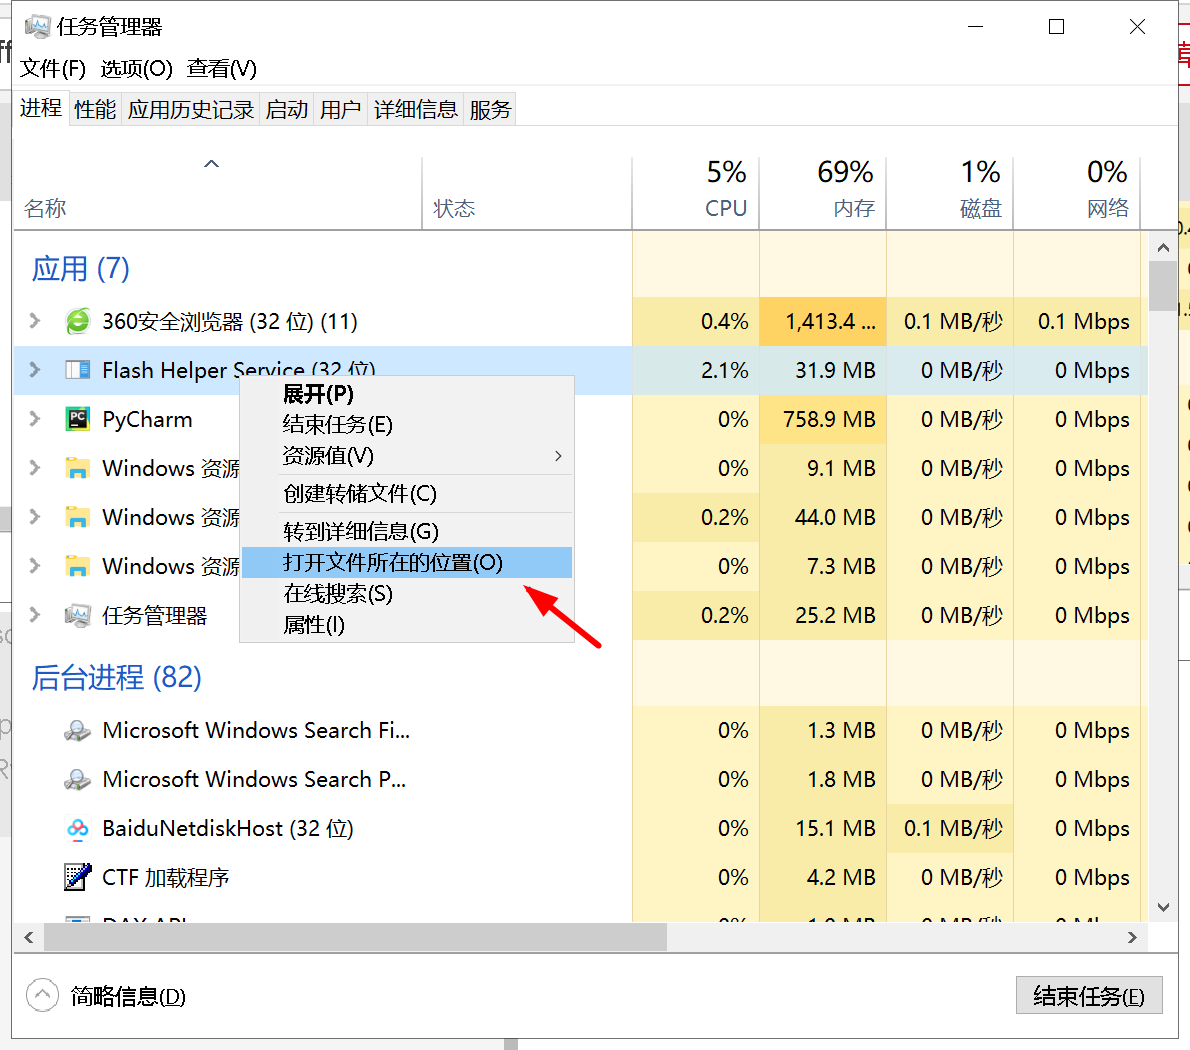Close the Task Manager window
This screenshot has width=1190, height=1050.
tap(1137, 27)
